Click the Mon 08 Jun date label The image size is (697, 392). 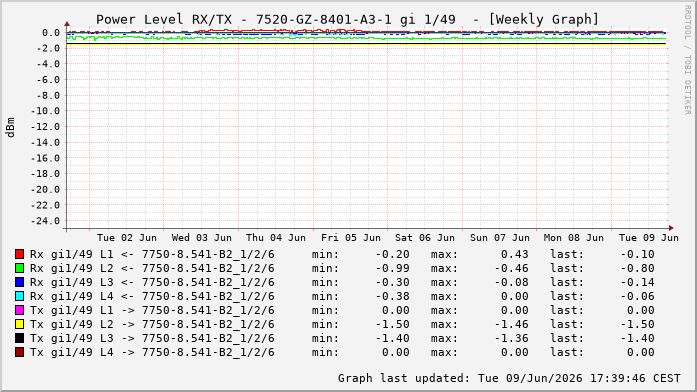pos(574,238)
